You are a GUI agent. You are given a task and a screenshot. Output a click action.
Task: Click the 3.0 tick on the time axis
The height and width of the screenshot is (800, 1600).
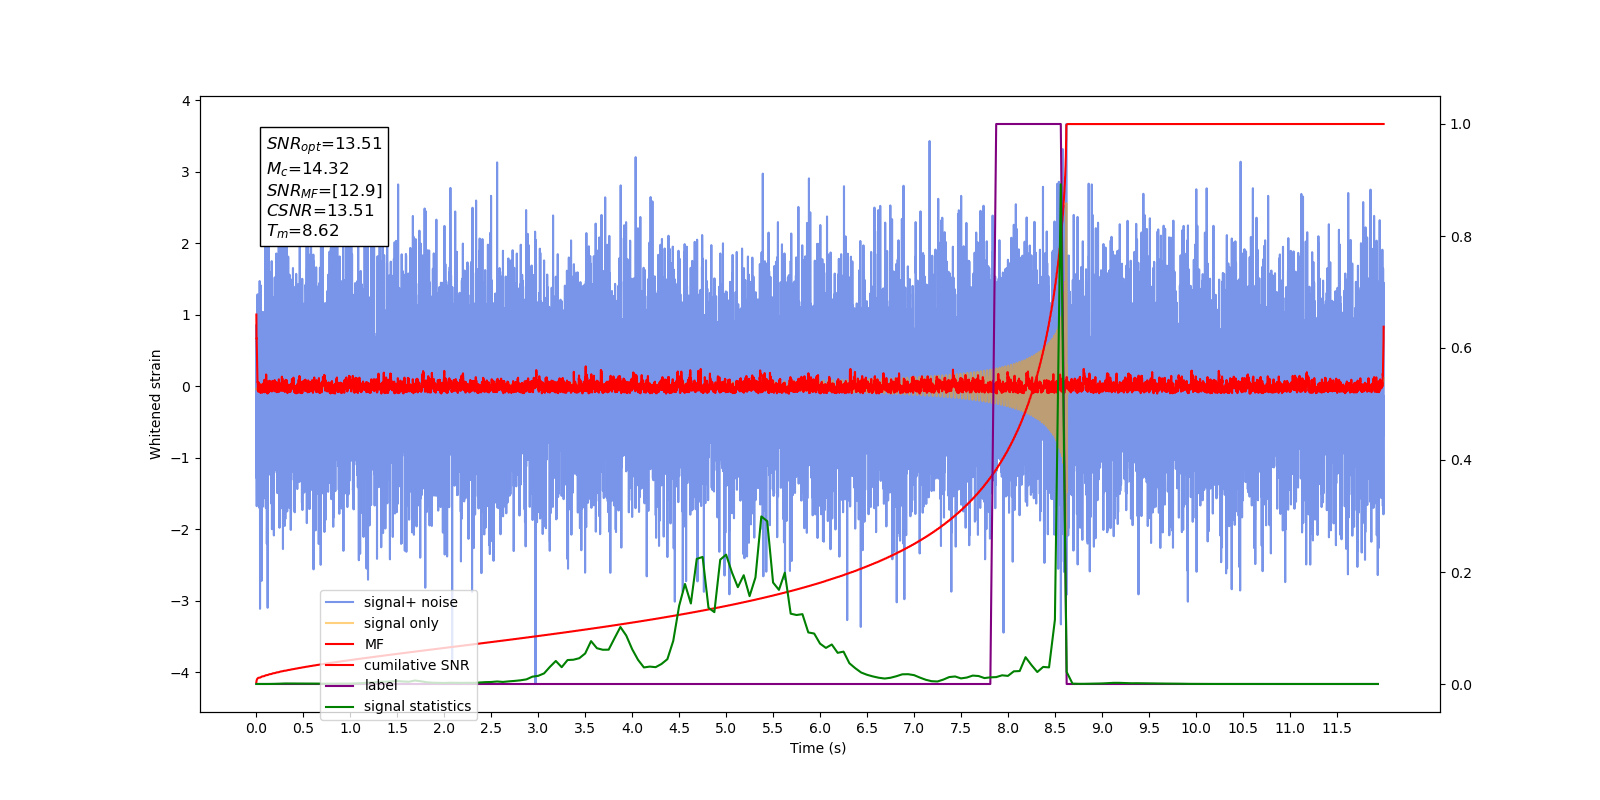click(x=538, y=728)
